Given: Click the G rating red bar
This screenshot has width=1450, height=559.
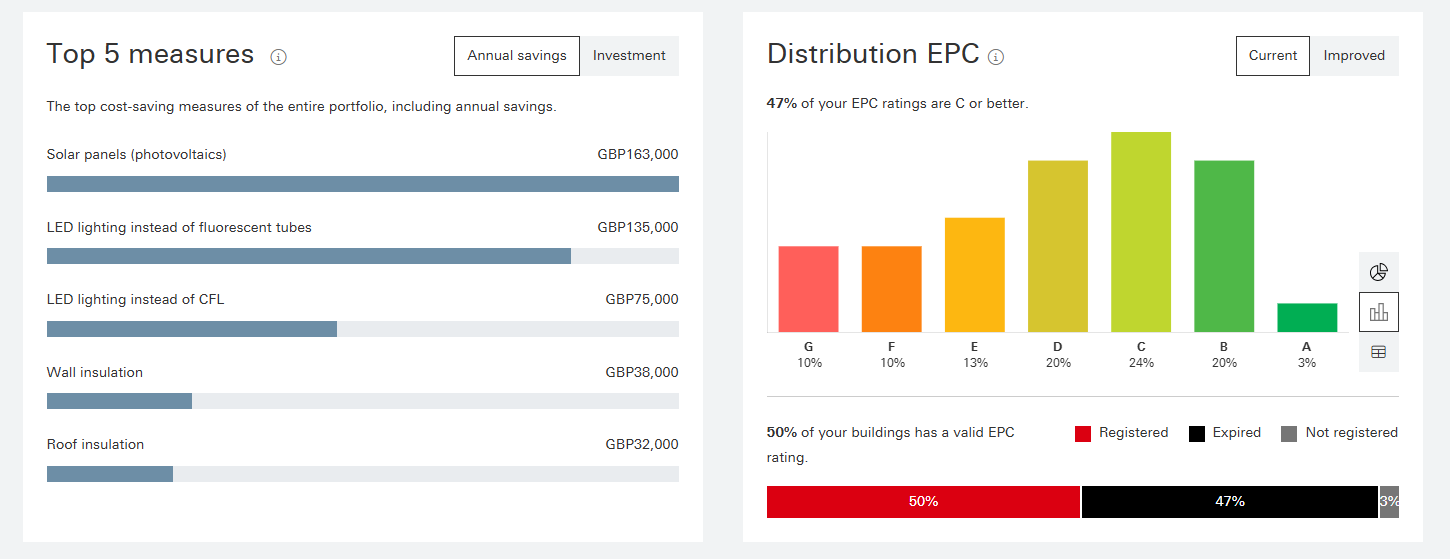Looking at the screenshot, I should [808, 289].
